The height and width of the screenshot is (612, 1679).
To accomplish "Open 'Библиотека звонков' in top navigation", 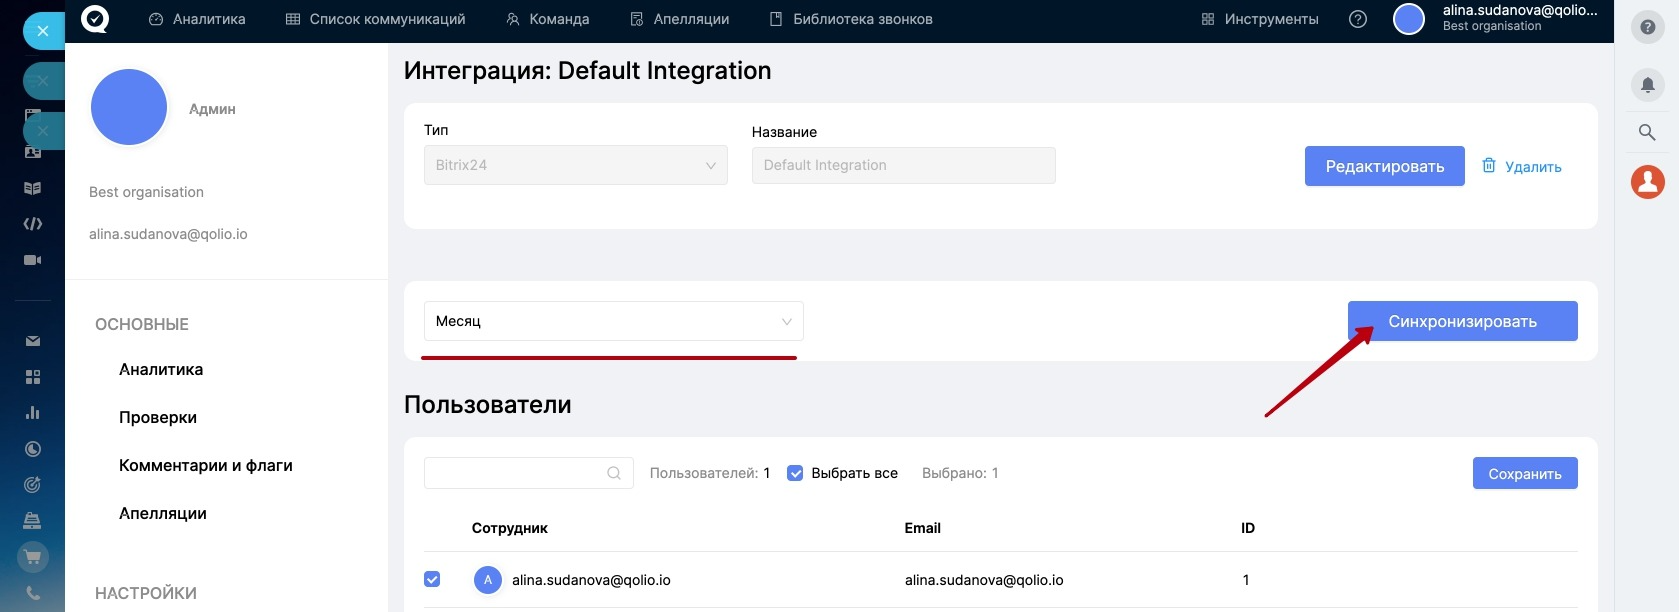I will point(851,19).
